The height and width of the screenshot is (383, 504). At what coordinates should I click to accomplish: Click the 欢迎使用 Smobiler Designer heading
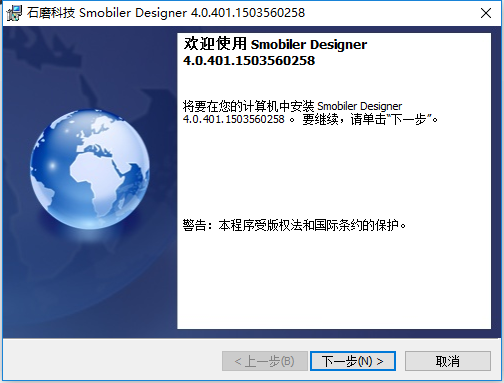tap(275, 52)
